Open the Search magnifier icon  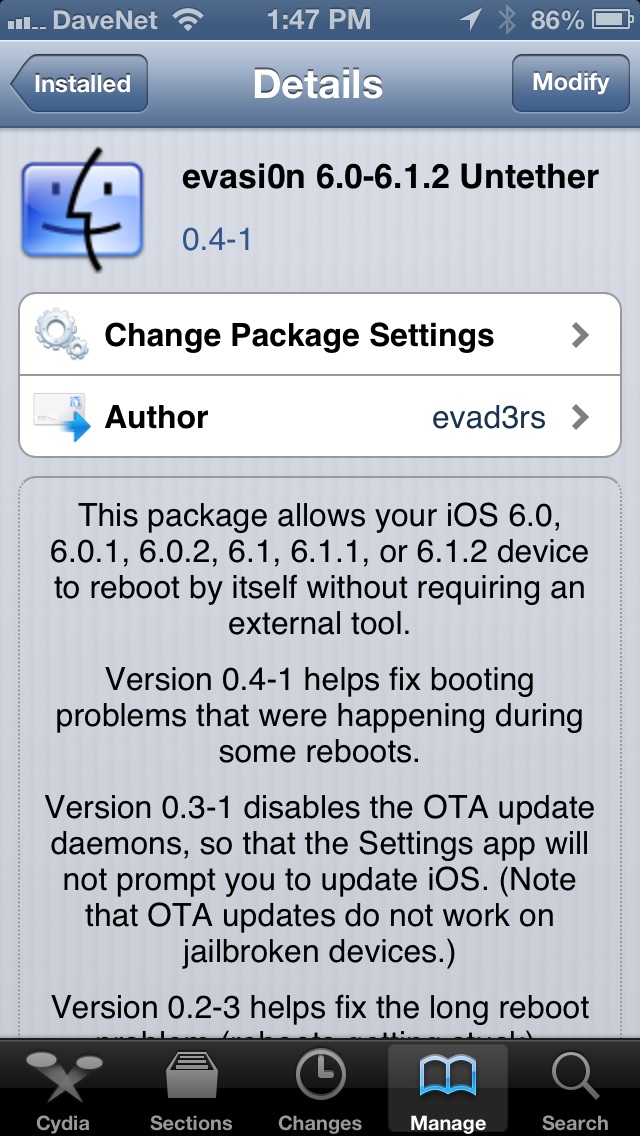pyautogui.click(x=575, y=1076)
